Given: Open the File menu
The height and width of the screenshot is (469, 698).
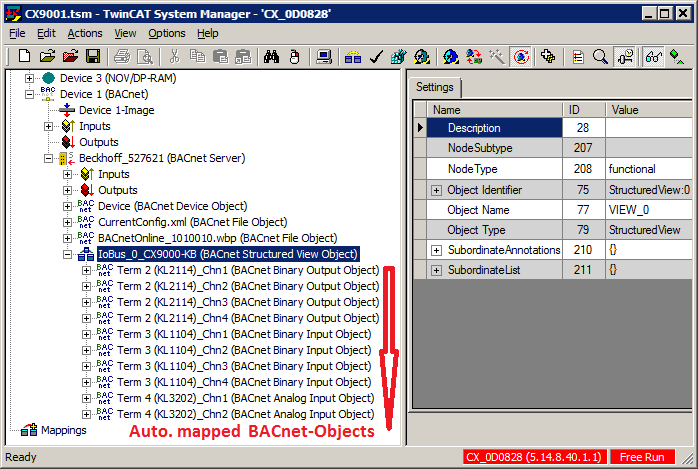Looking at the screenshot, I should (17, 33).
